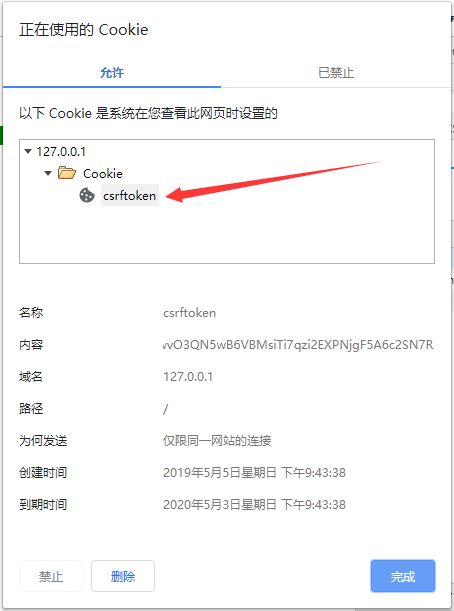Click the path value slash
Screen dimensions: 454x611
(x=166, y=409)
